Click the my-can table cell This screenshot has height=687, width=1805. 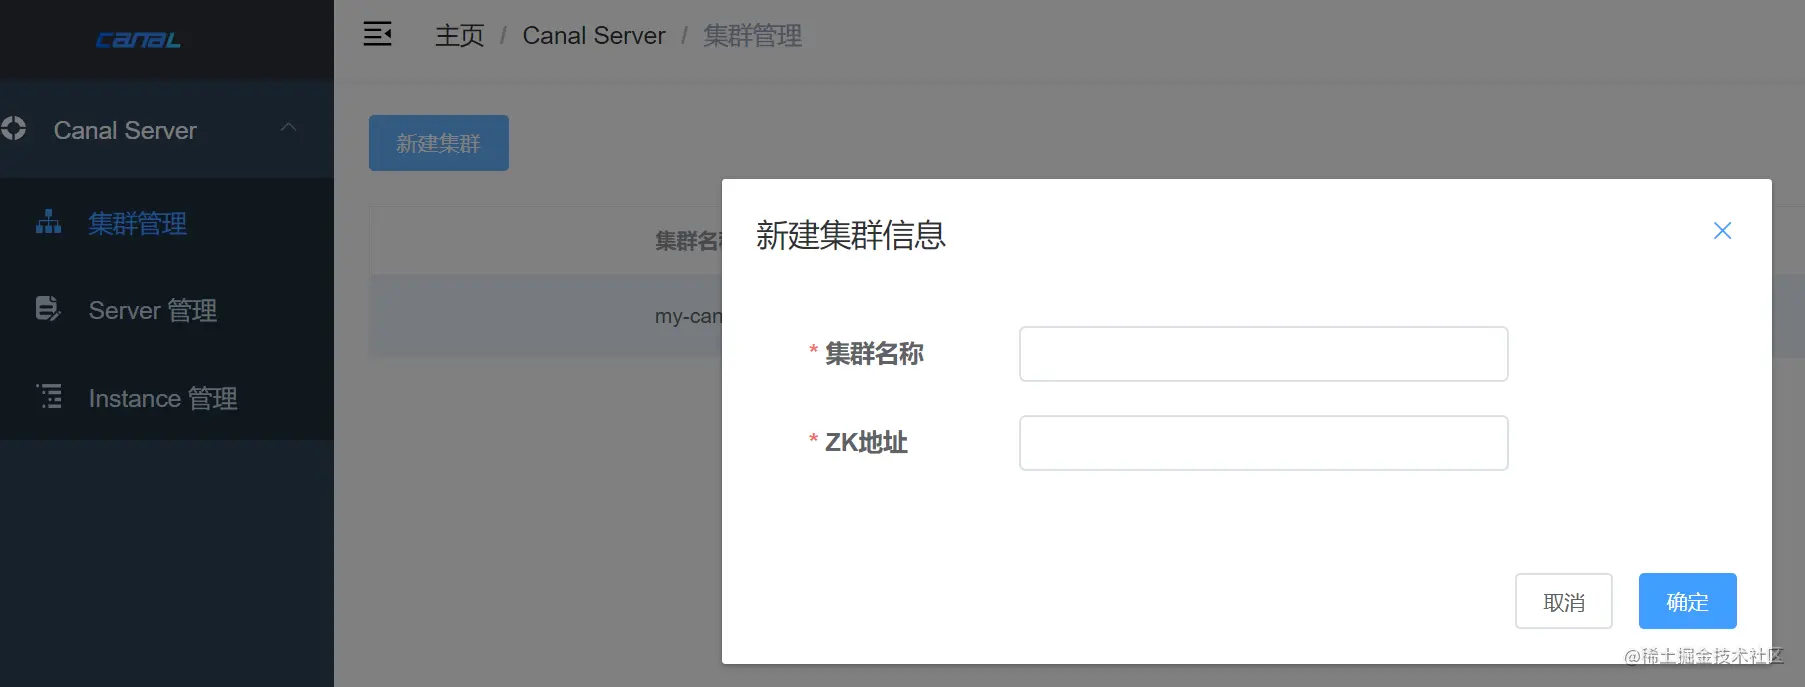pyautogui.click(x=688, y=316)
